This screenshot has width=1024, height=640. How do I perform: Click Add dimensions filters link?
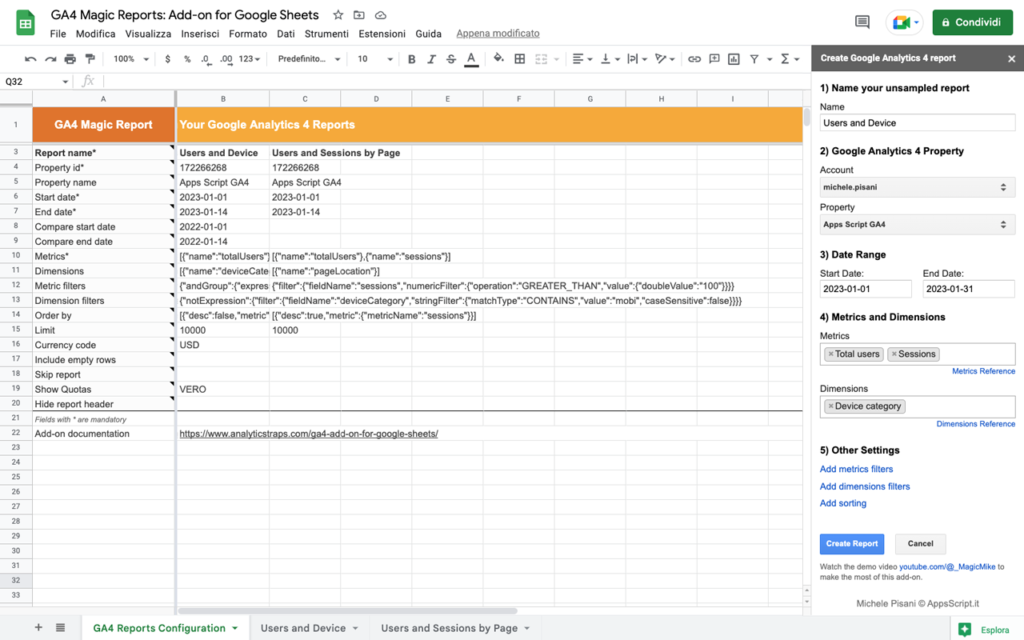865,487
